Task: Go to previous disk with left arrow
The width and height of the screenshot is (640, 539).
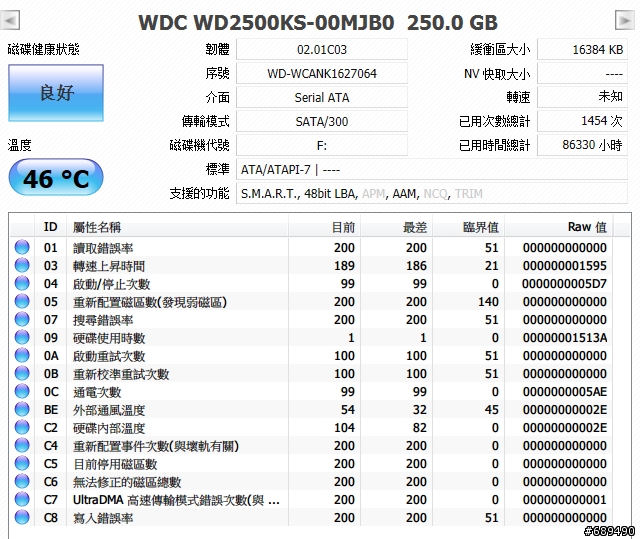Action: click(x=10, y=20)
